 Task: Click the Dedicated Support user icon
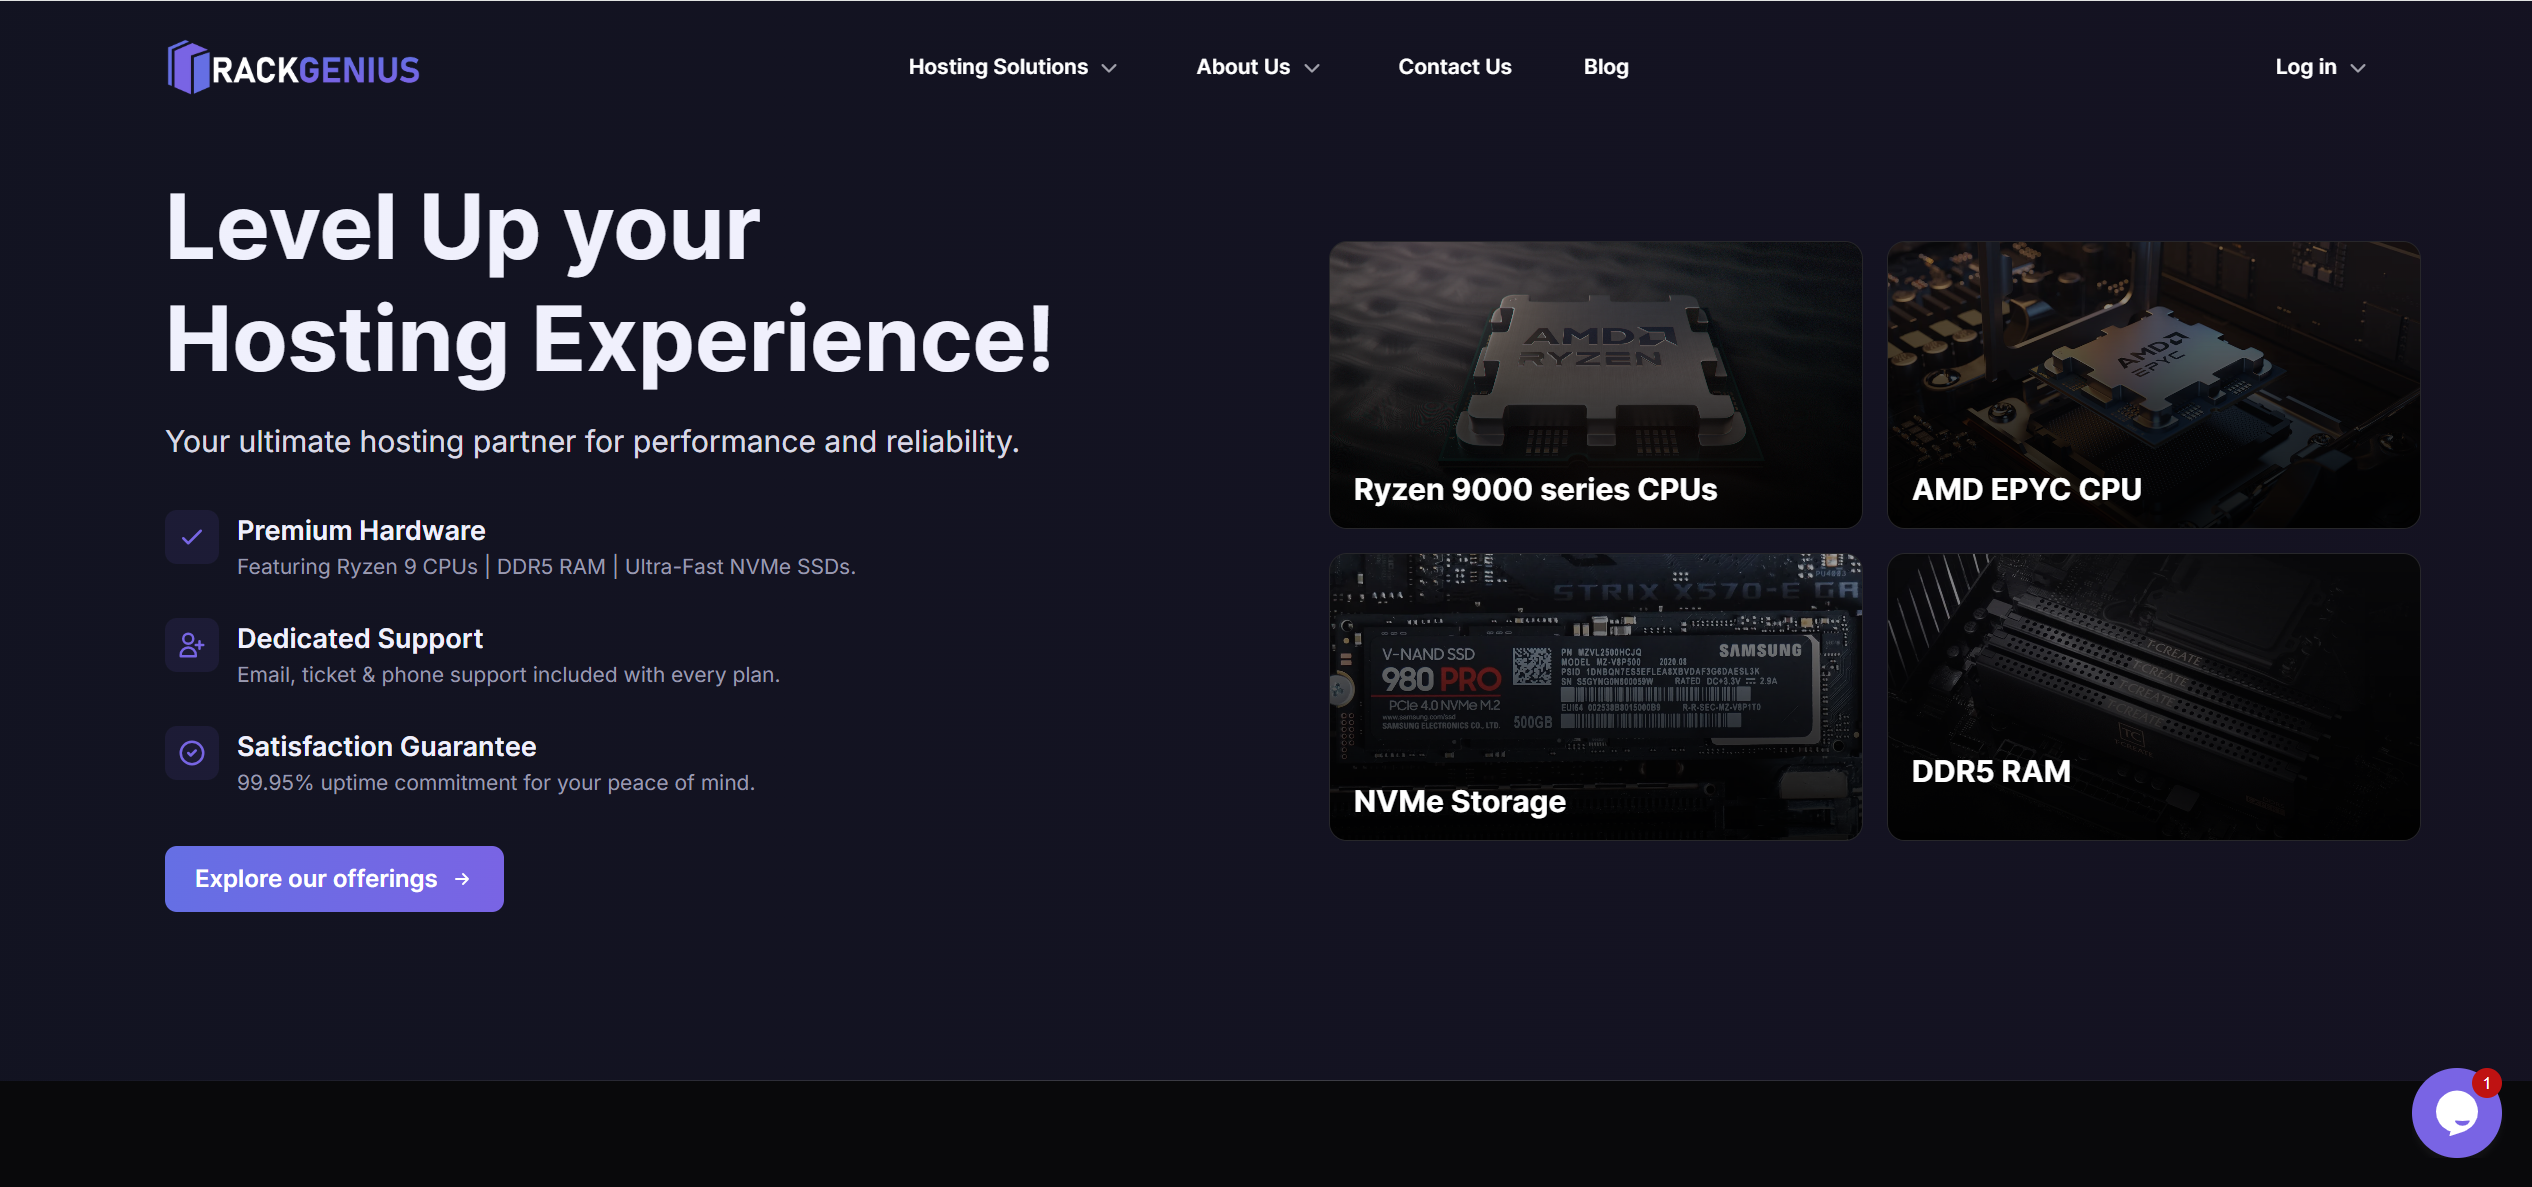click(192, 645)
